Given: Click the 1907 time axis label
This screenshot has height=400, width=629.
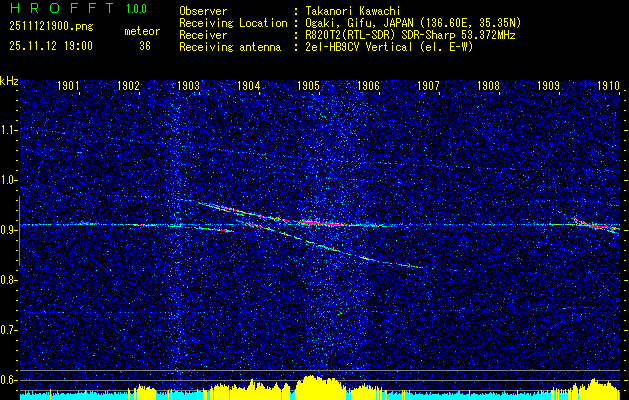Looking at the screenshot, I should 429,85.
